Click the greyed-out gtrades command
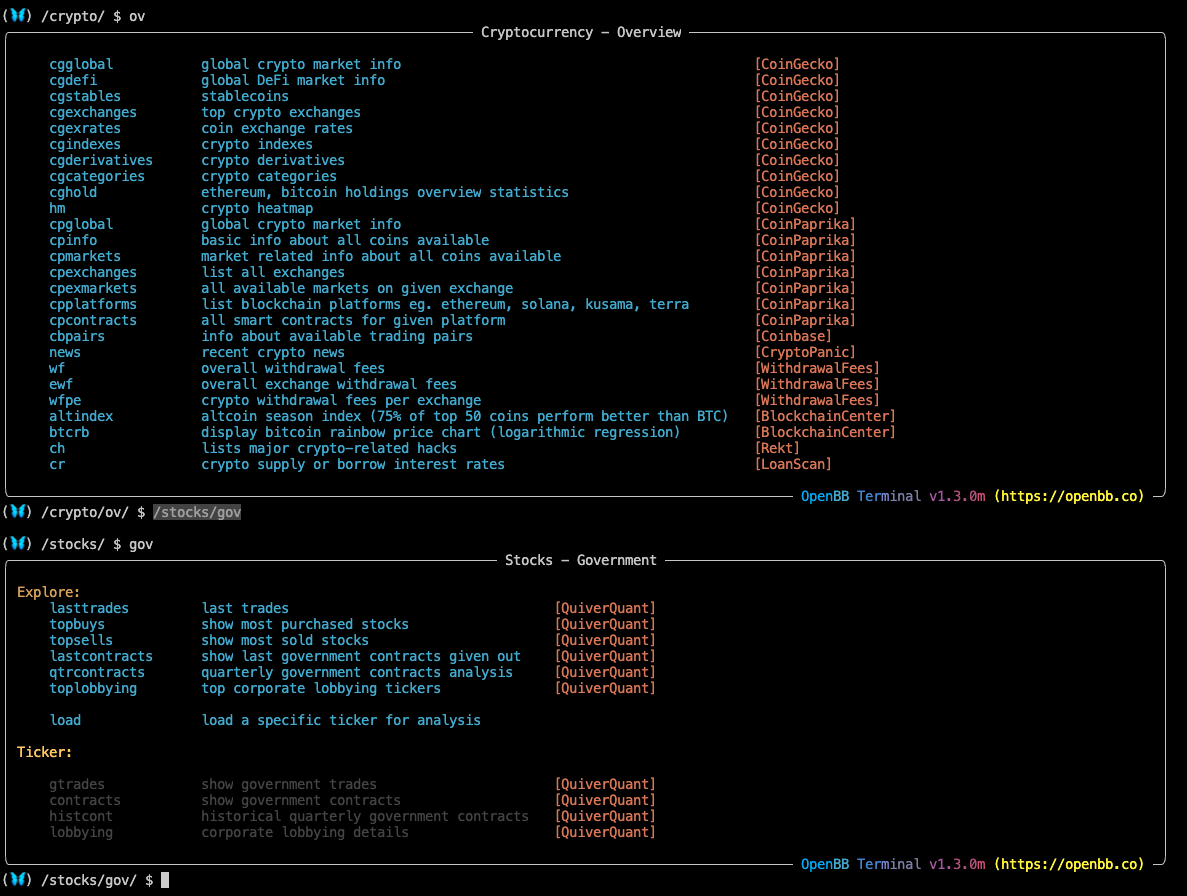This screenshot has height=896, width=1187. point(77,784)
